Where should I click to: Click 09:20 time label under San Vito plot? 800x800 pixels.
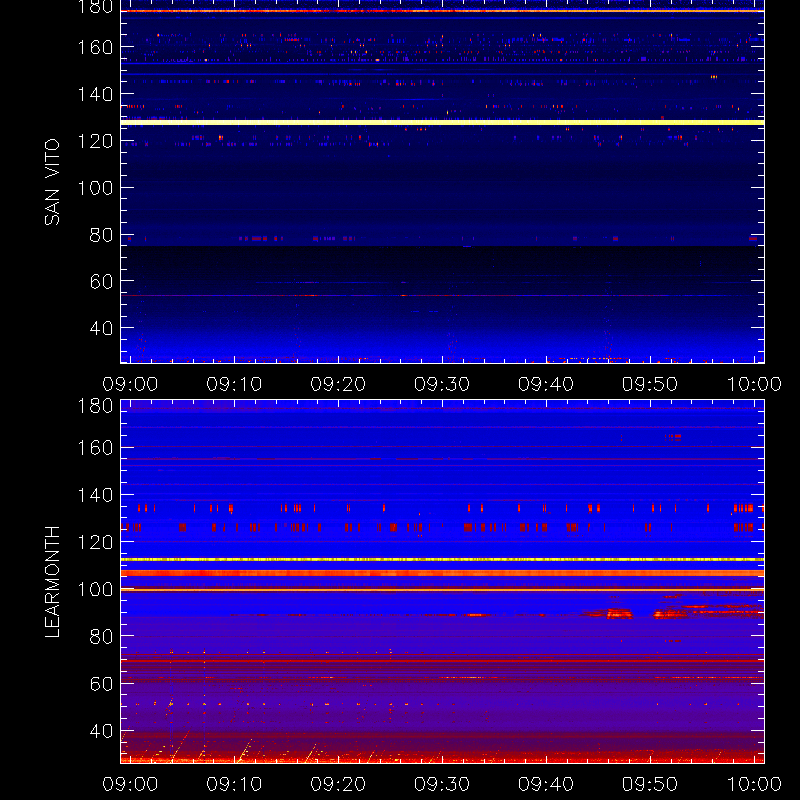338,384
